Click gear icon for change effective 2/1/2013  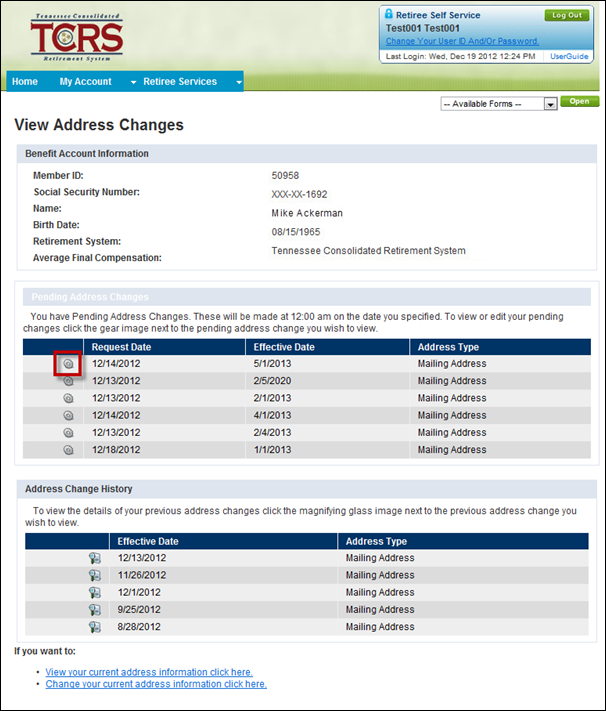68,398
